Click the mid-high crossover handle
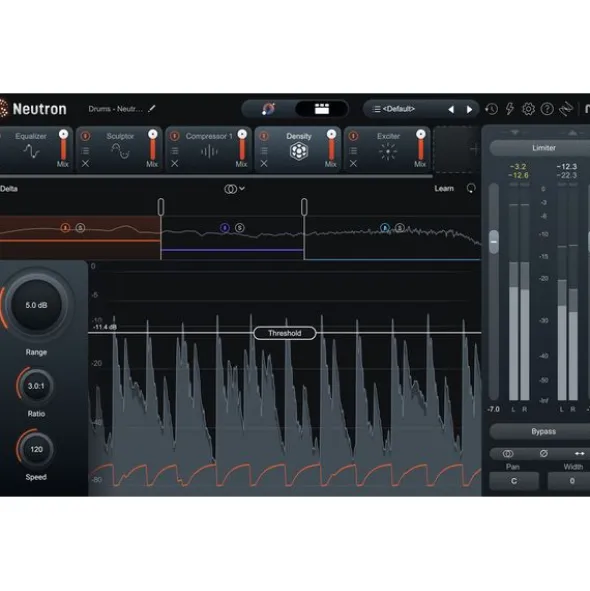 (304, 207)
